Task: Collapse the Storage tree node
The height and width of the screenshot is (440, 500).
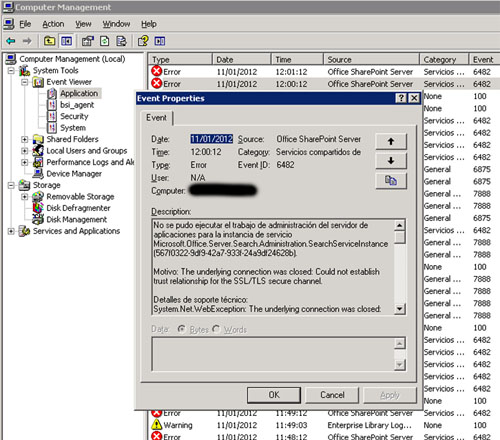Action: point(11,185)
